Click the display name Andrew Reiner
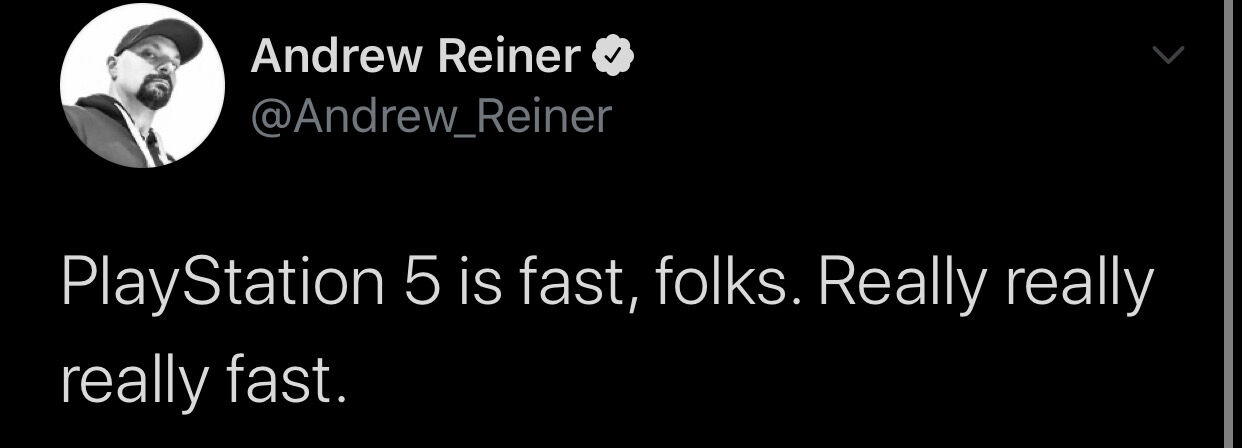 pos(415,57)
